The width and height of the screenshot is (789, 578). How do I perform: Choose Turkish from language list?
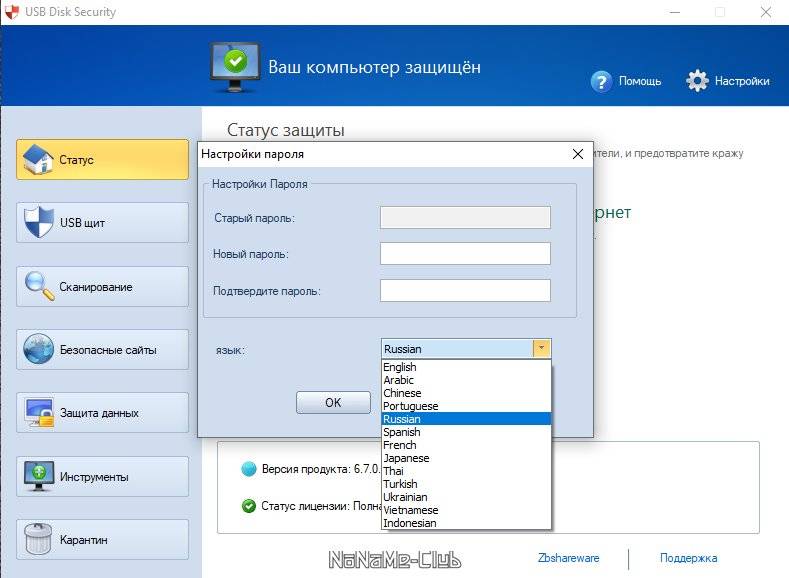pos(466,484)
